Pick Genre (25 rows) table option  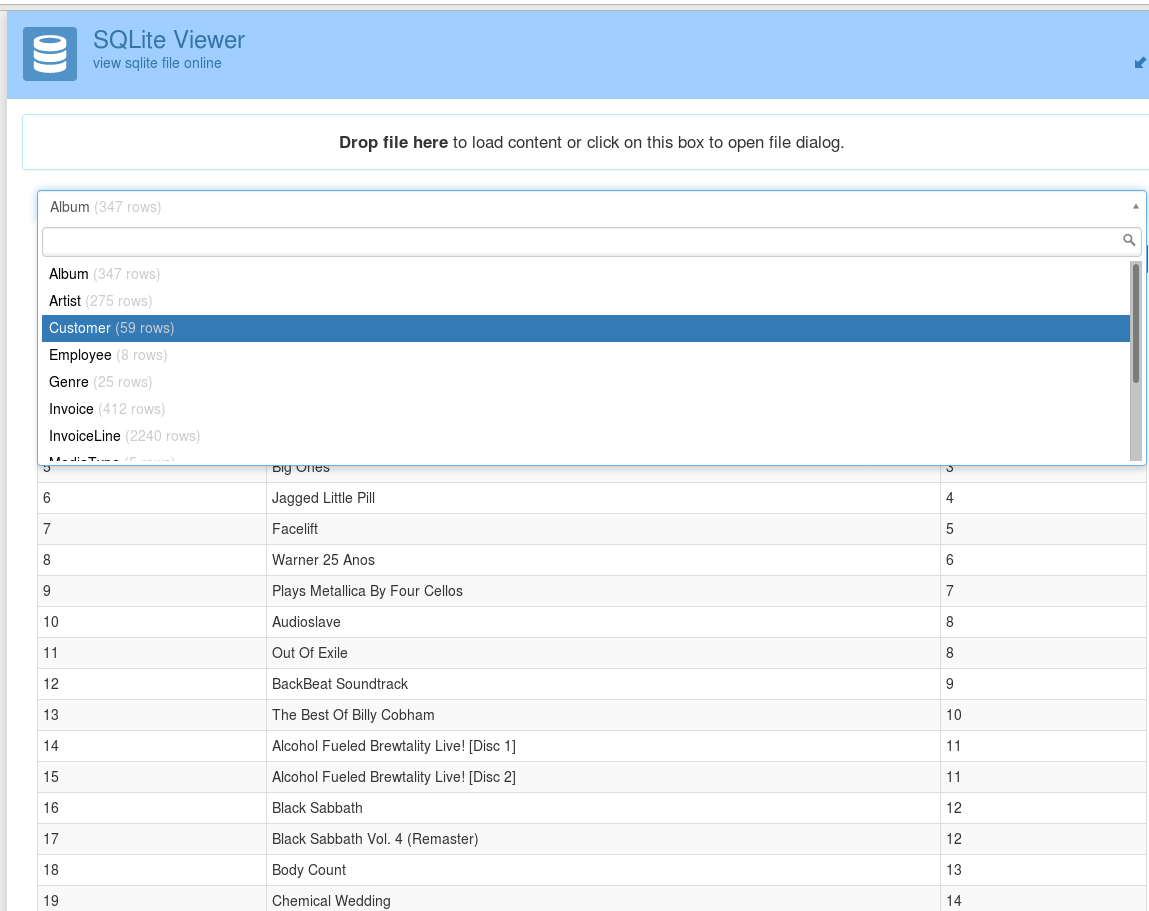pyautogui.click(x=585, y=383)
